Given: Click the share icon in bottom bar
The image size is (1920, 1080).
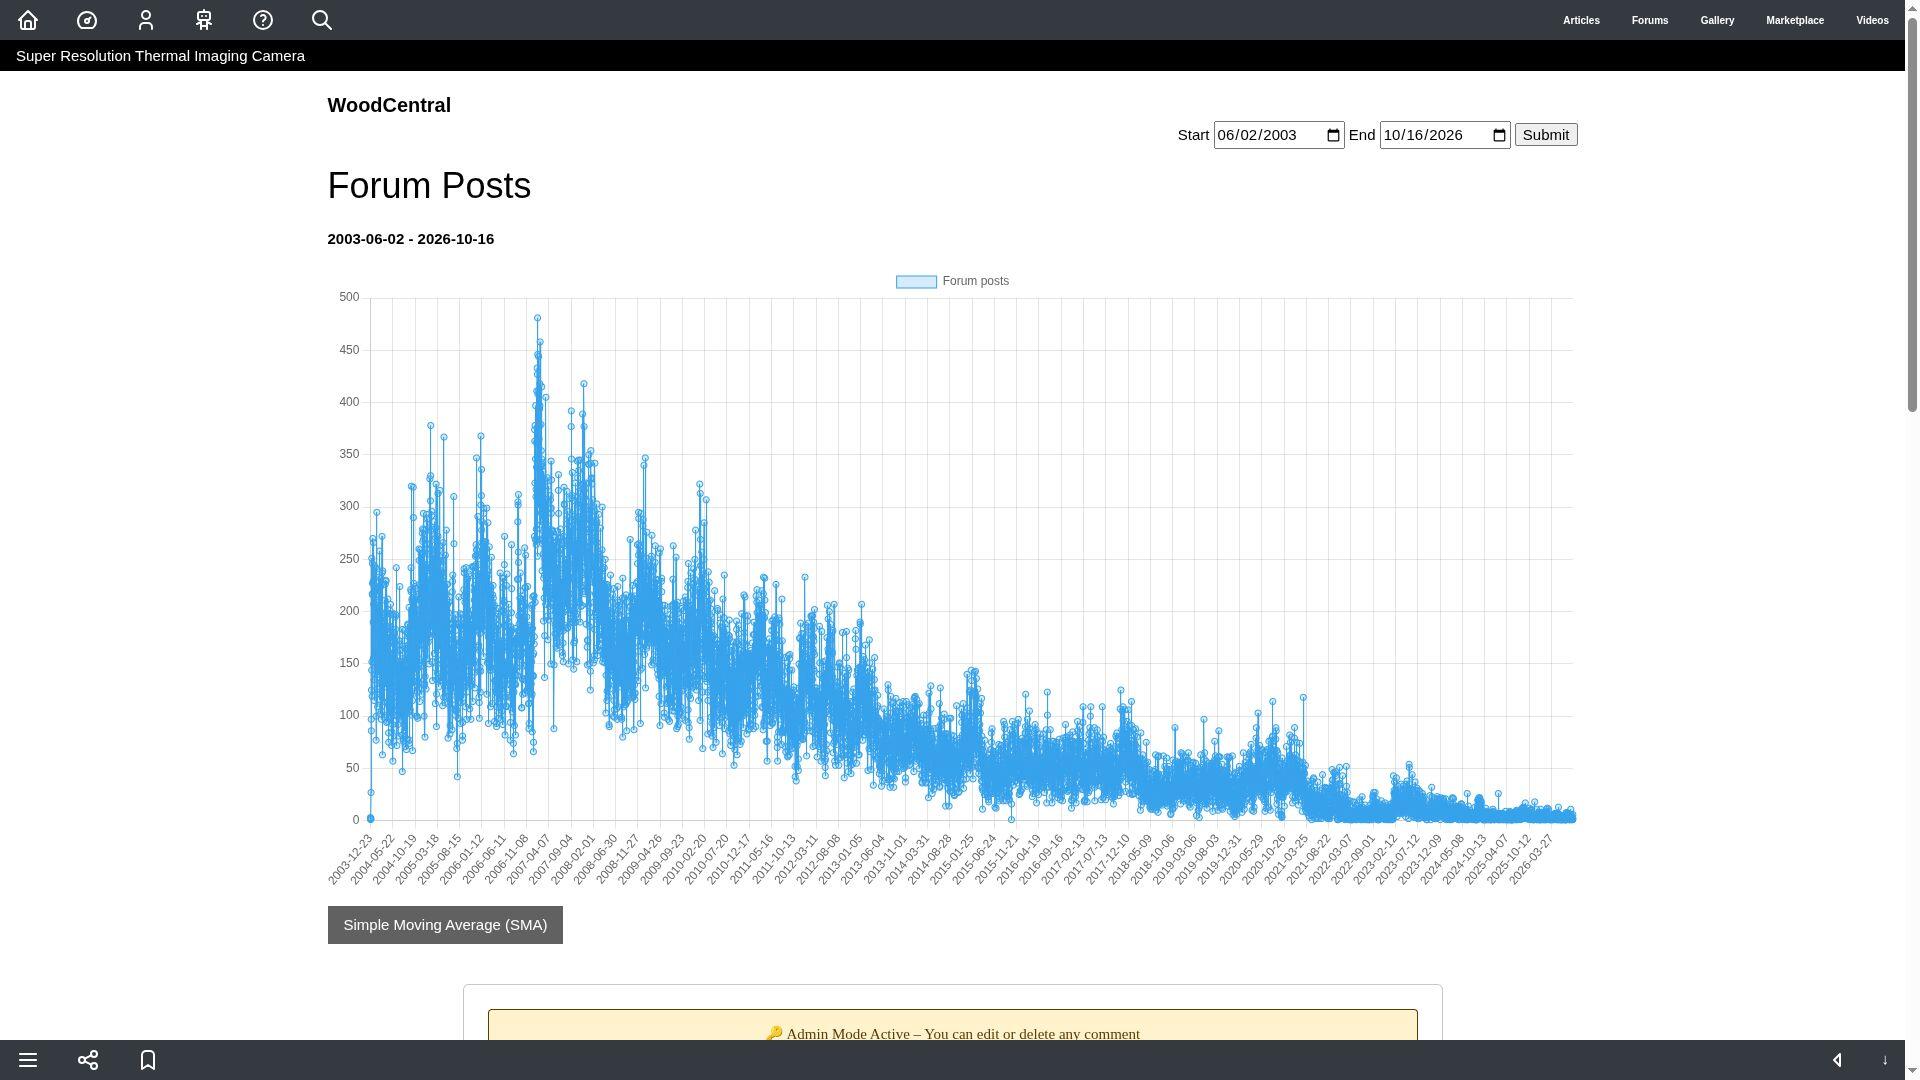Looking at the screenshot, I should (x=88, y=1060).
